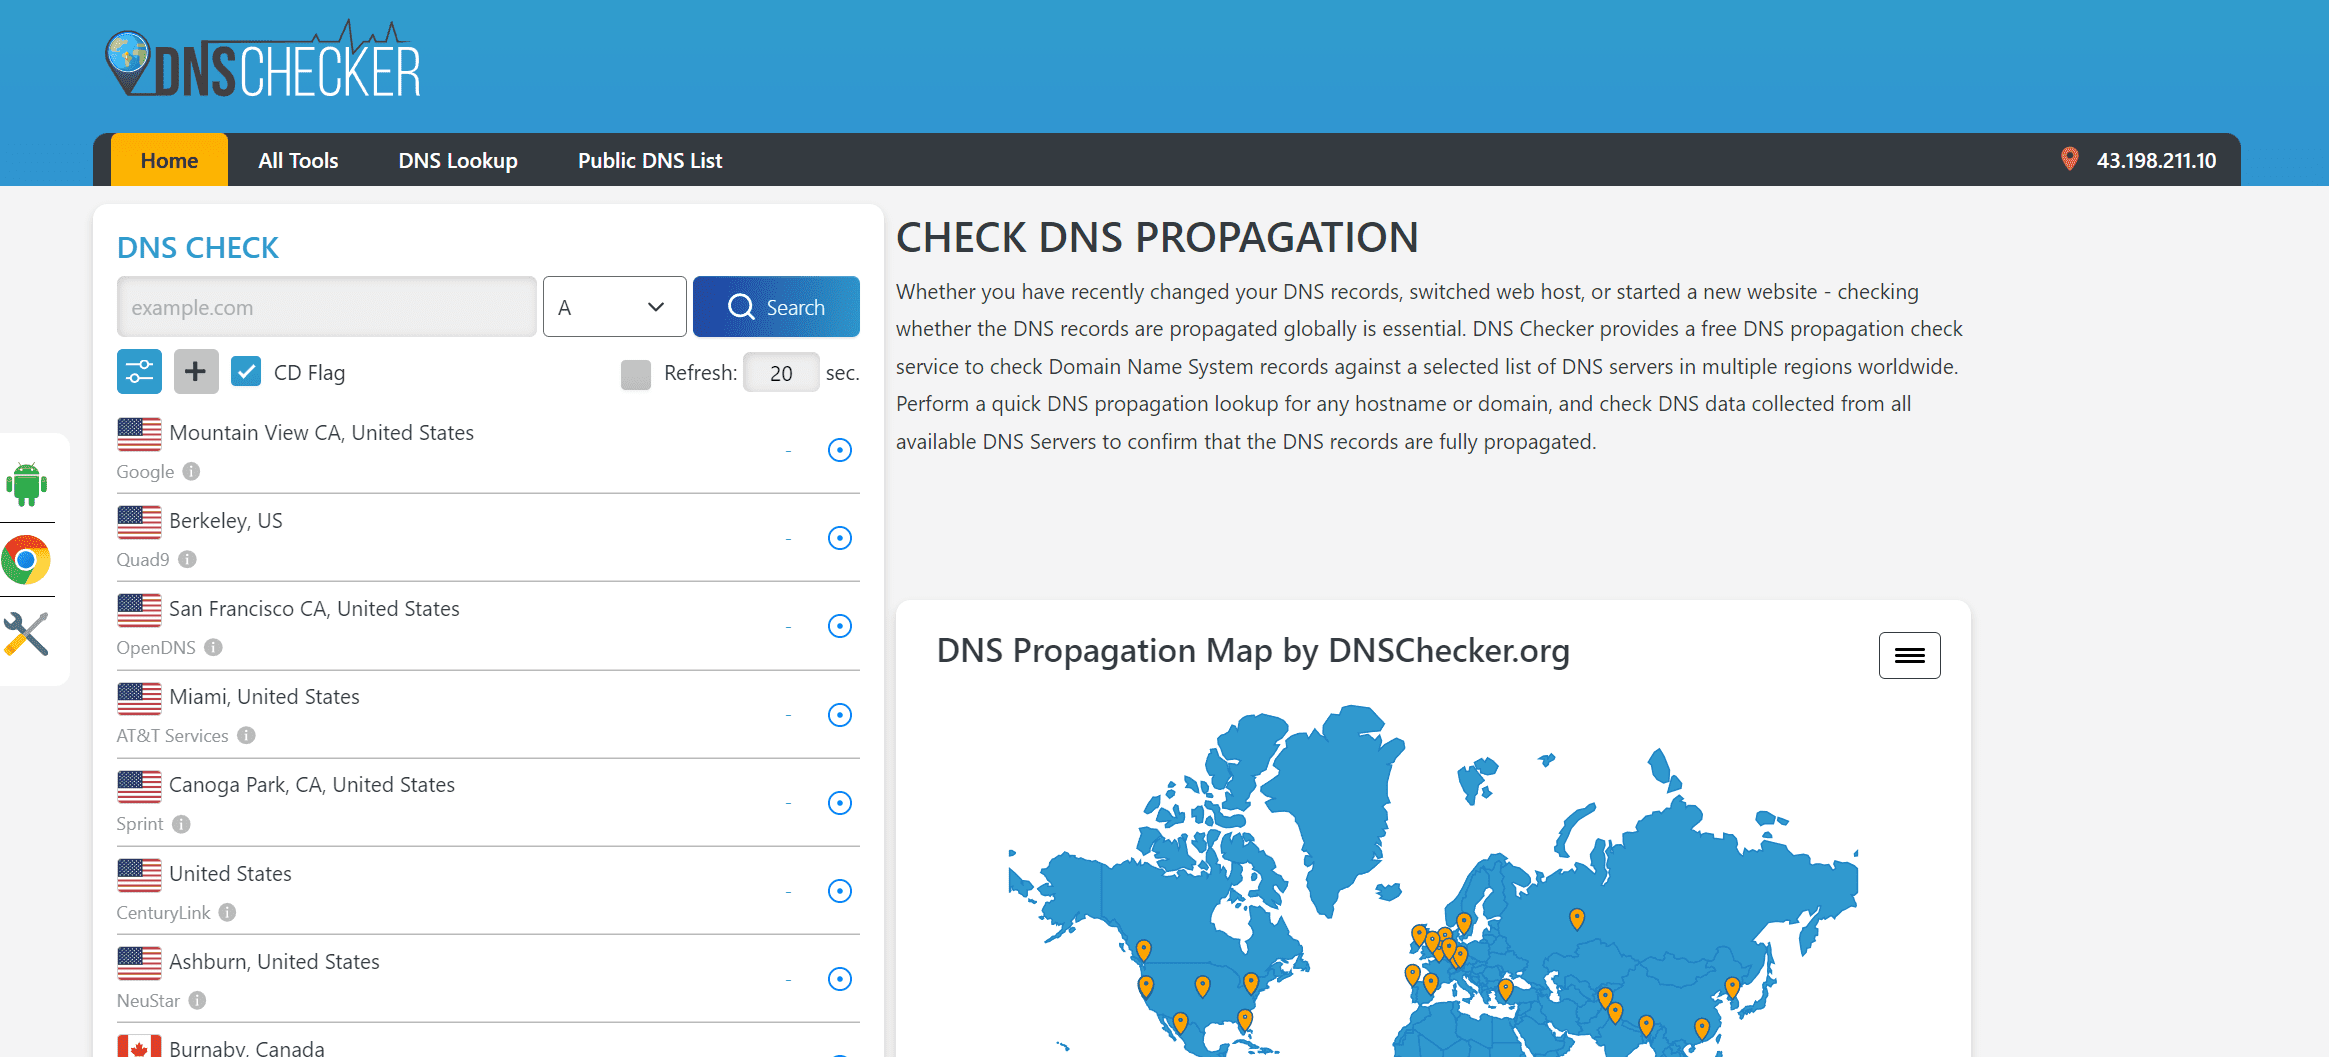Uncheck the CD Flag checkbox
The image size is (2329, 1057).
coord(246,372)
